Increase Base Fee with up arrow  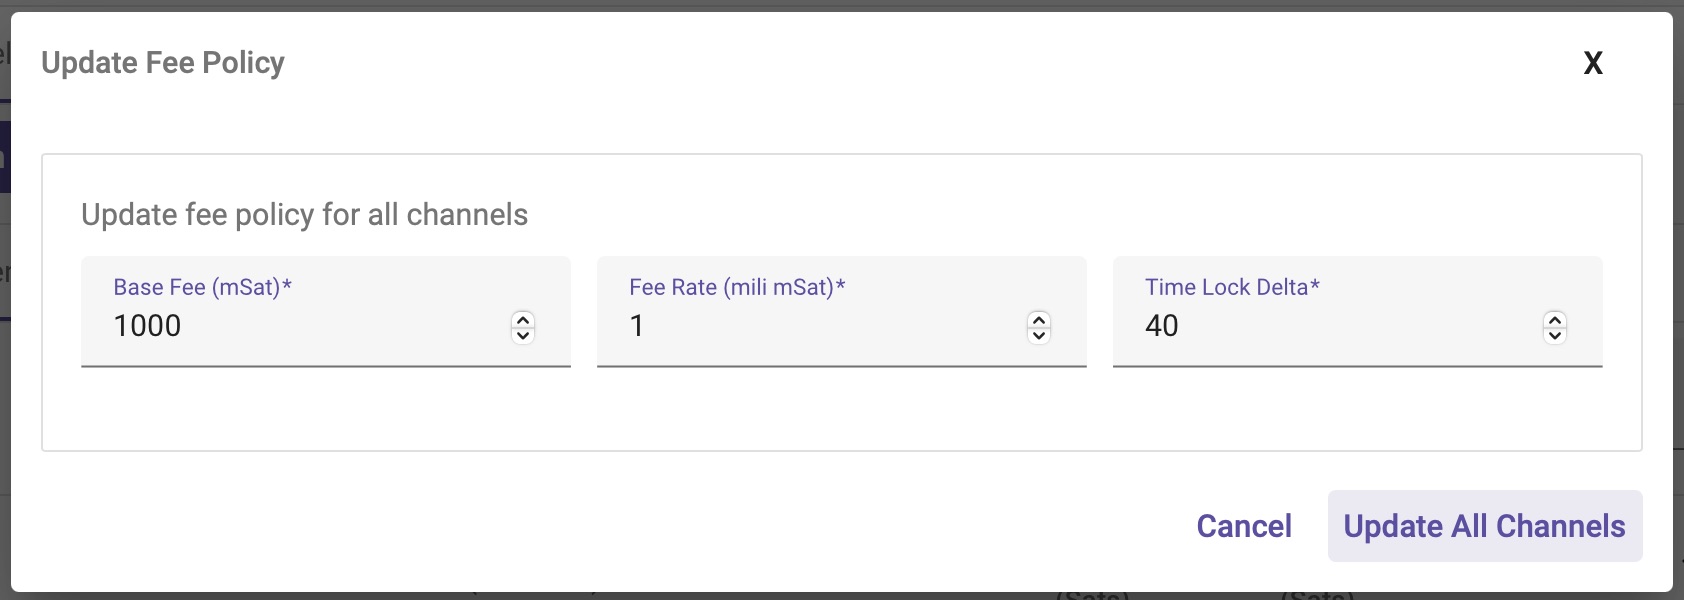point(523,320)
